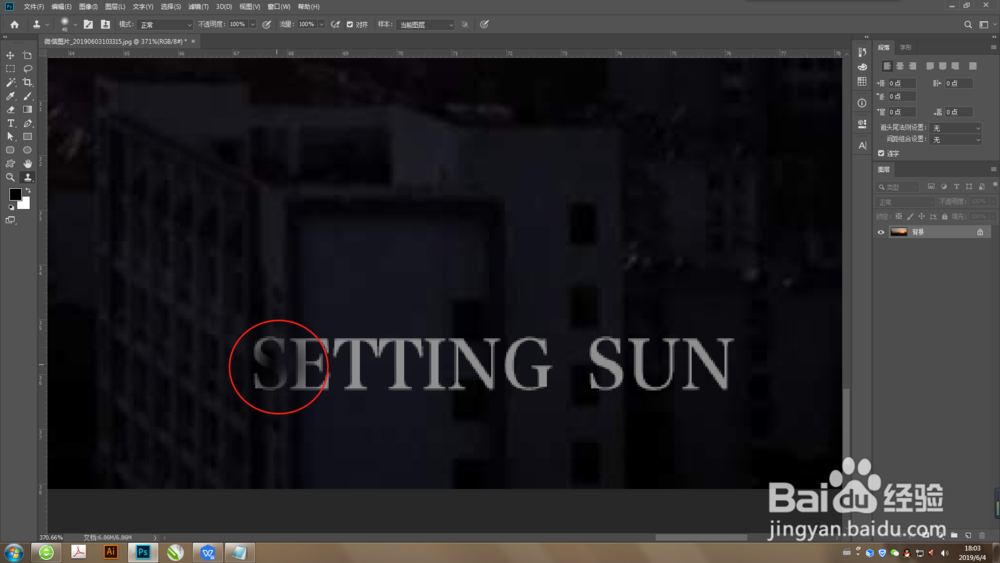Click left align text icon in paragraph panel
The height and width of the screenshot is (563, 1000).
[887, 66]
